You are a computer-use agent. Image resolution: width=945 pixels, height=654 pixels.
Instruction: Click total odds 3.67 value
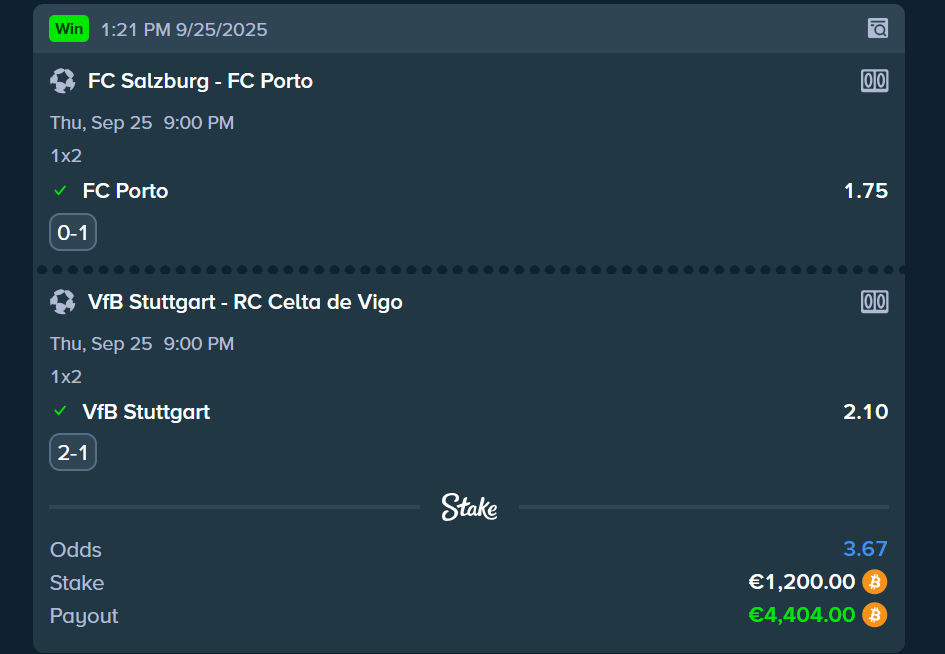click(865, 549)
